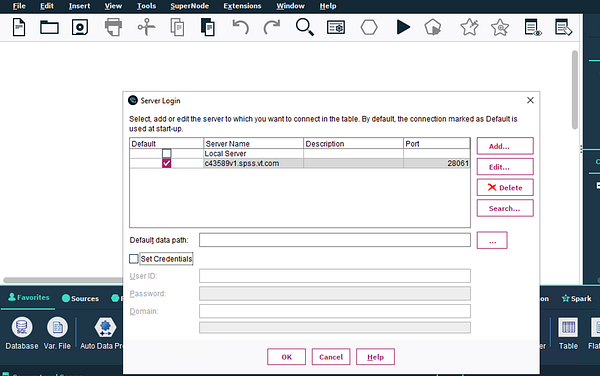Confirm Server Login with OK
The width and height of the screenshot is (600, 376).
point(286,357)
